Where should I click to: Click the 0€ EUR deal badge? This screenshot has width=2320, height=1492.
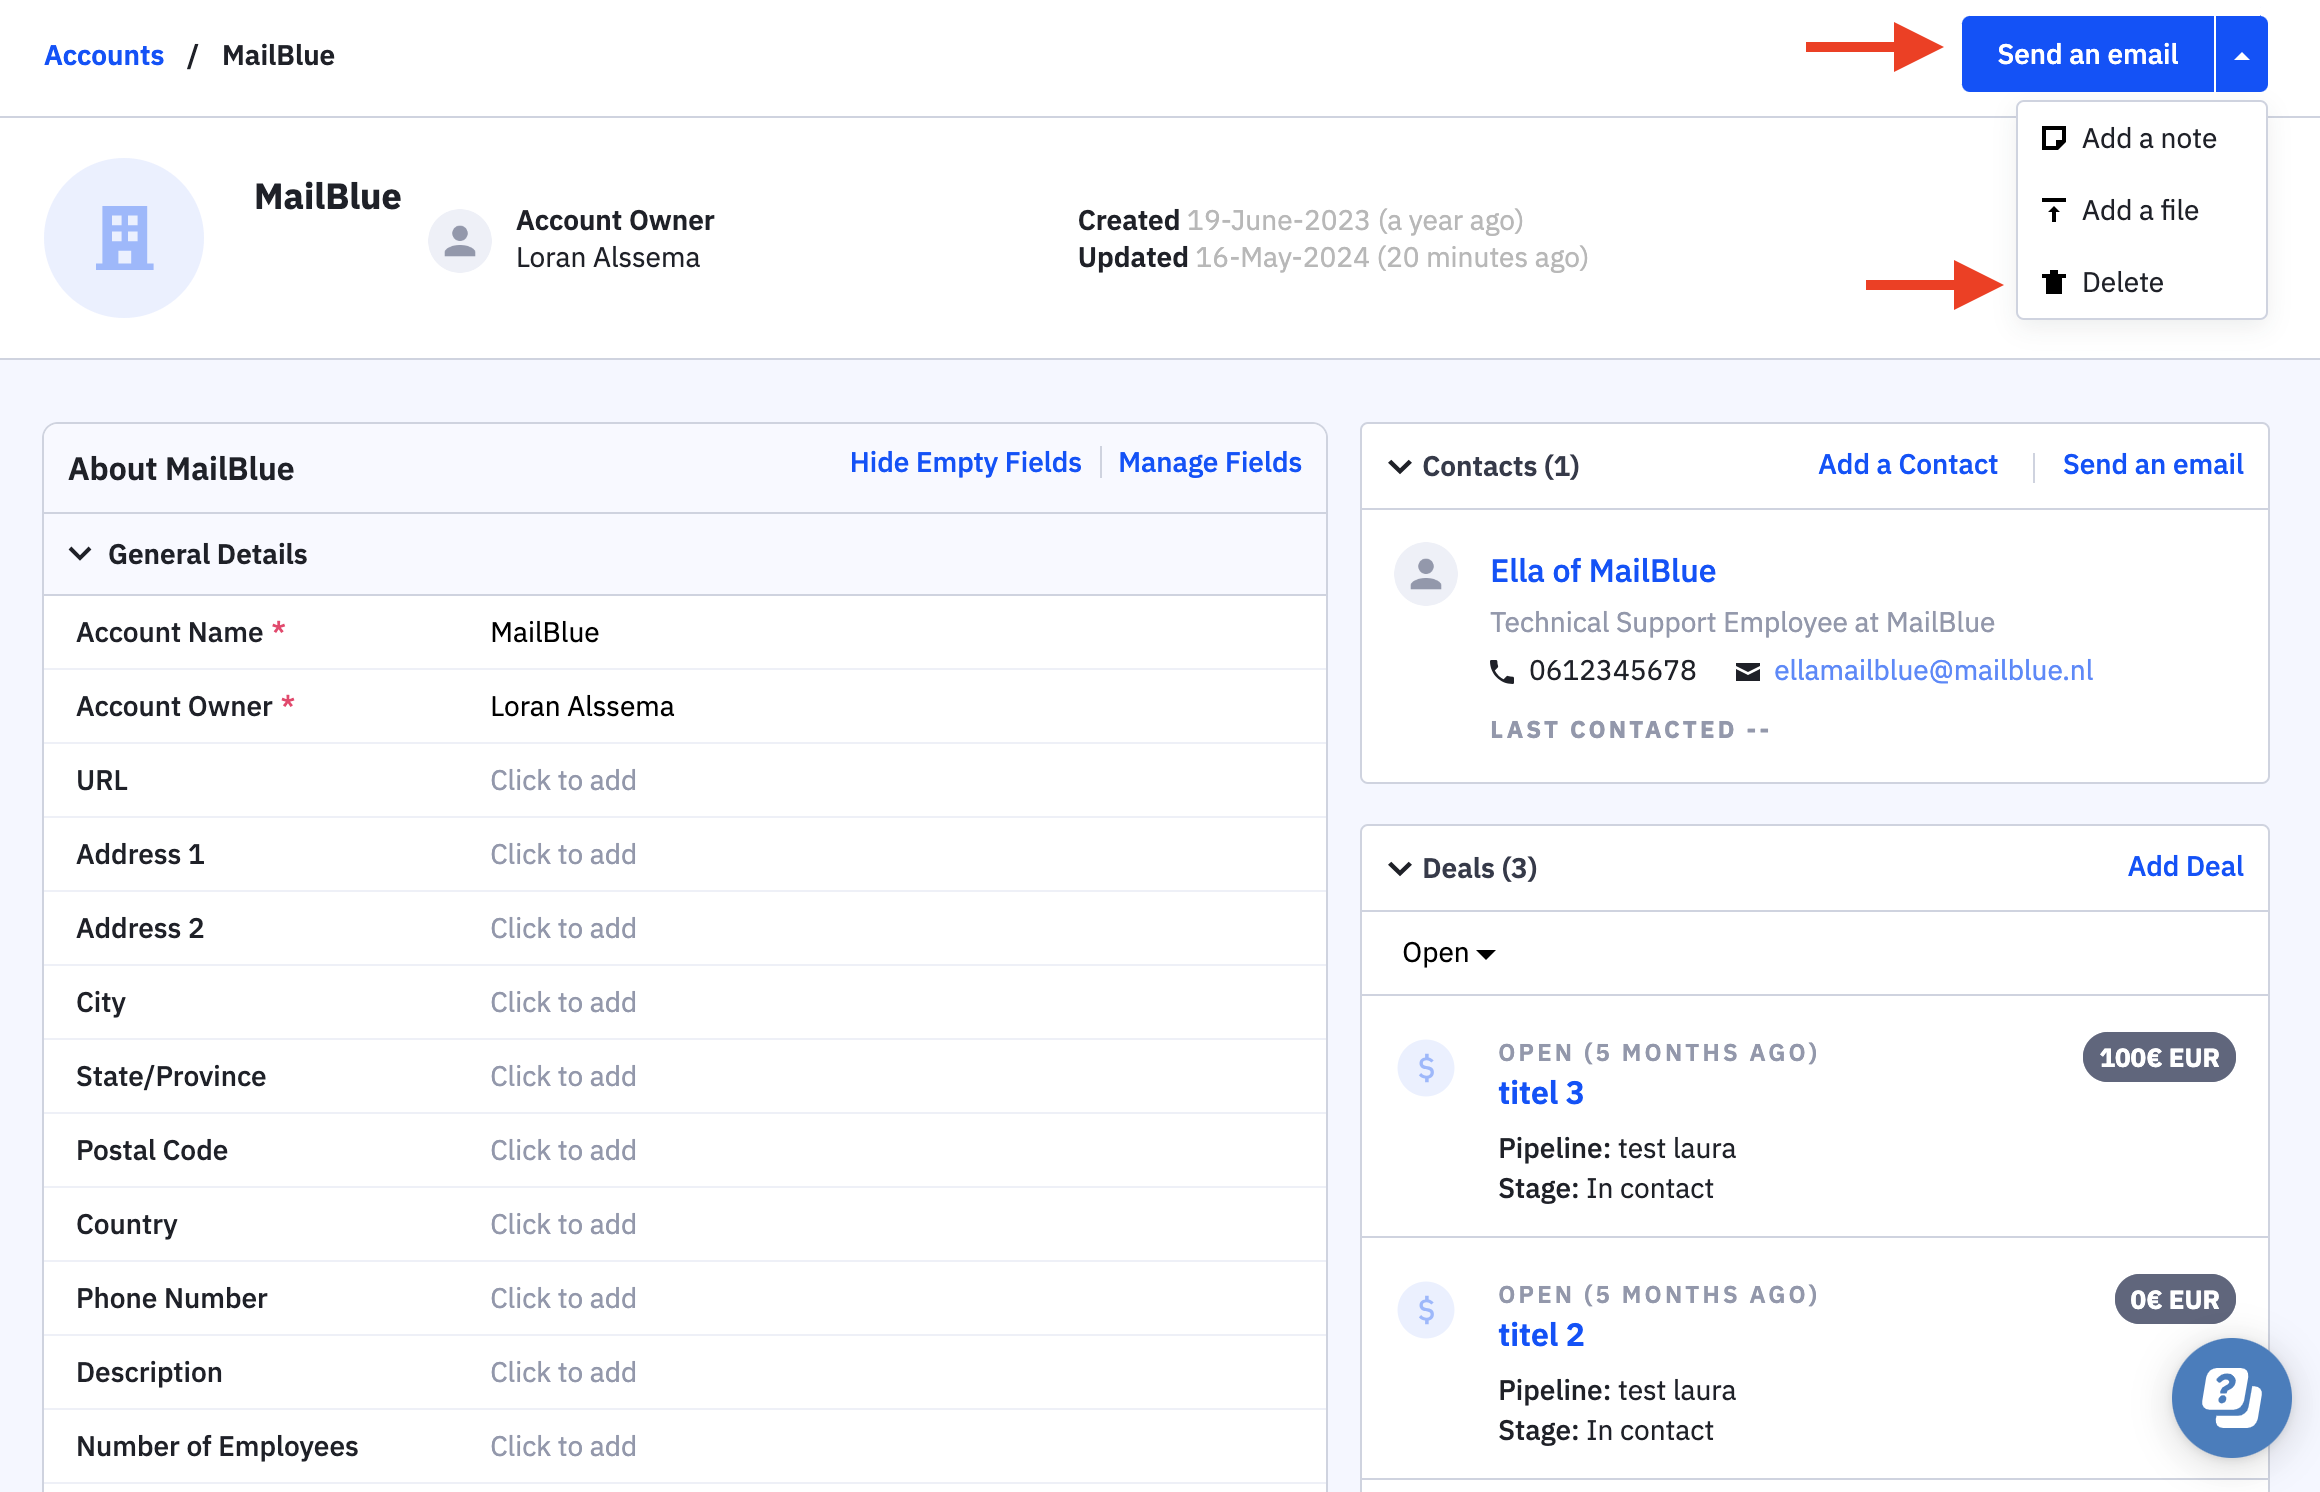tap(2175, 1299)
